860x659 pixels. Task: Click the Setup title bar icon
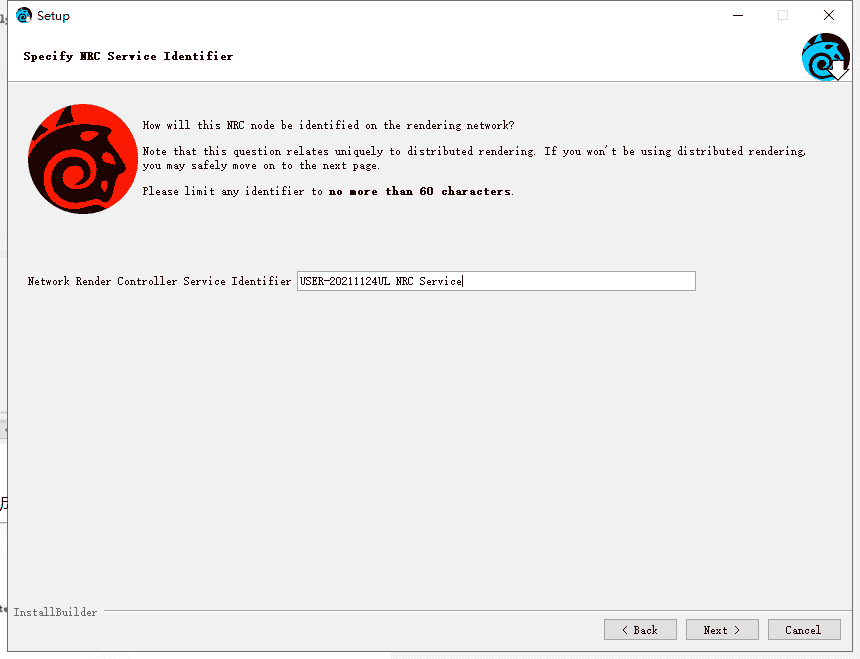pos(24,15)
